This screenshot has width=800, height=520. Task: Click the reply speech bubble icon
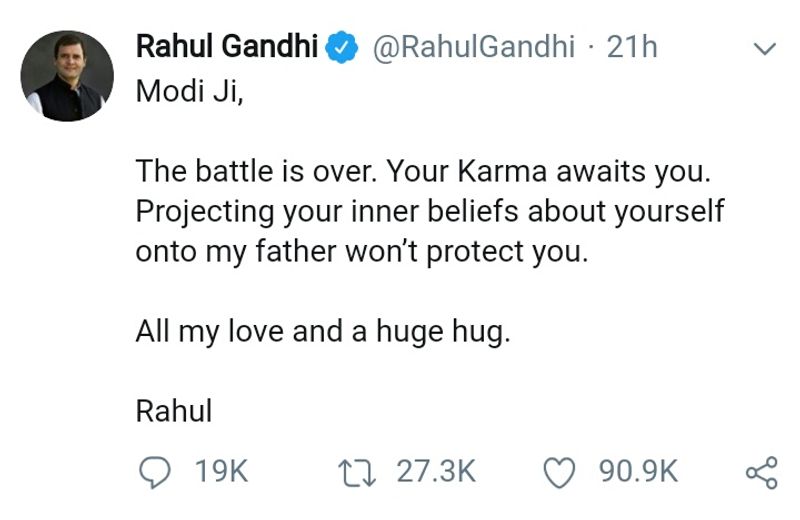pyautogui.click(x=152, y=471)
